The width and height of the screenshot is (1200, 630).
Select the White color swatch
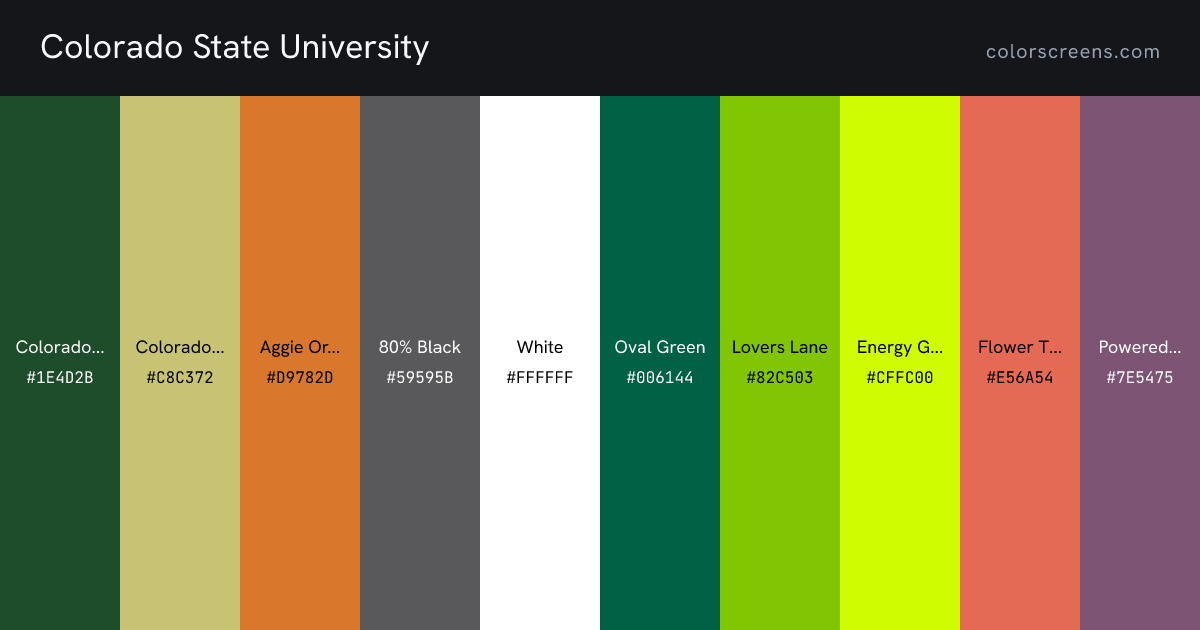[540, 363]
